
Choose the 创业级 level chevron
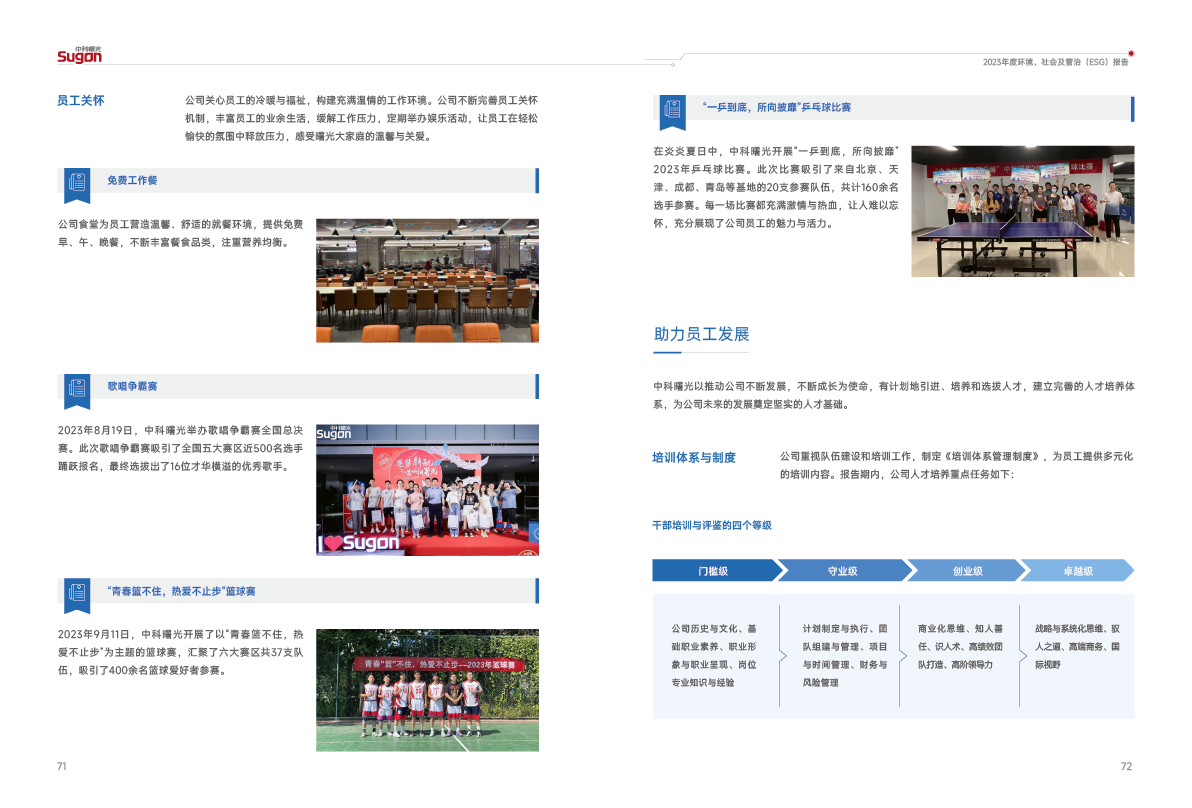[x=966, y=571]
